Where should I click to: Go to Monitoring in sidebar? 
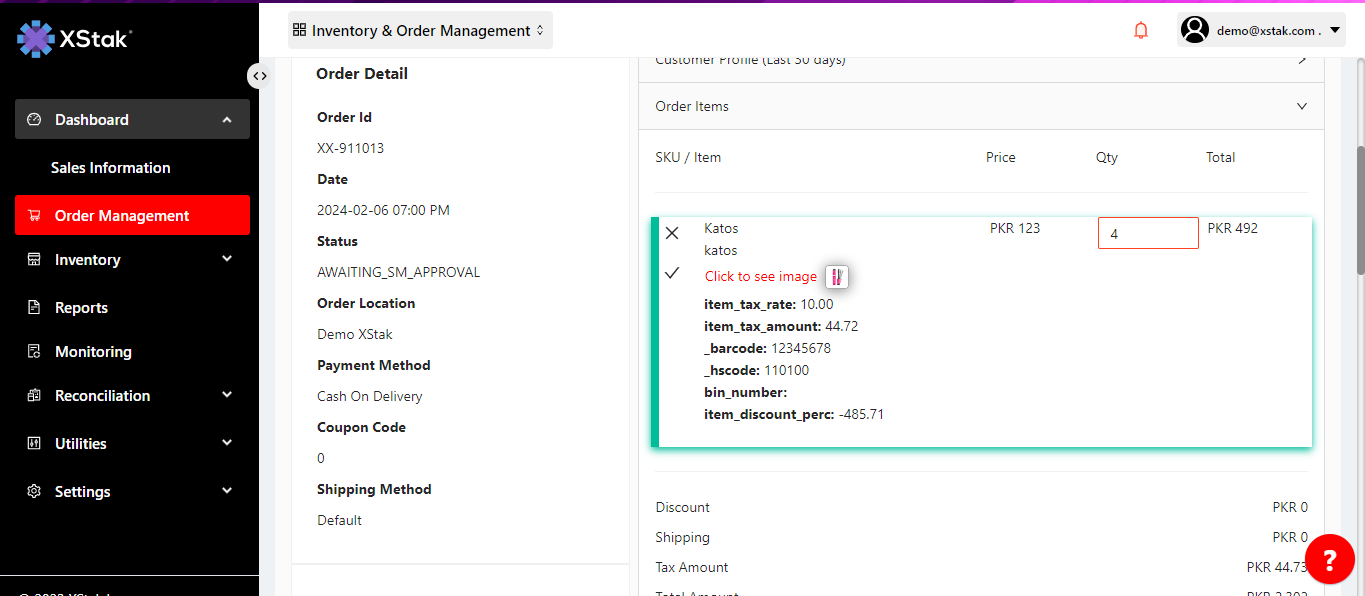pos(93,352)
